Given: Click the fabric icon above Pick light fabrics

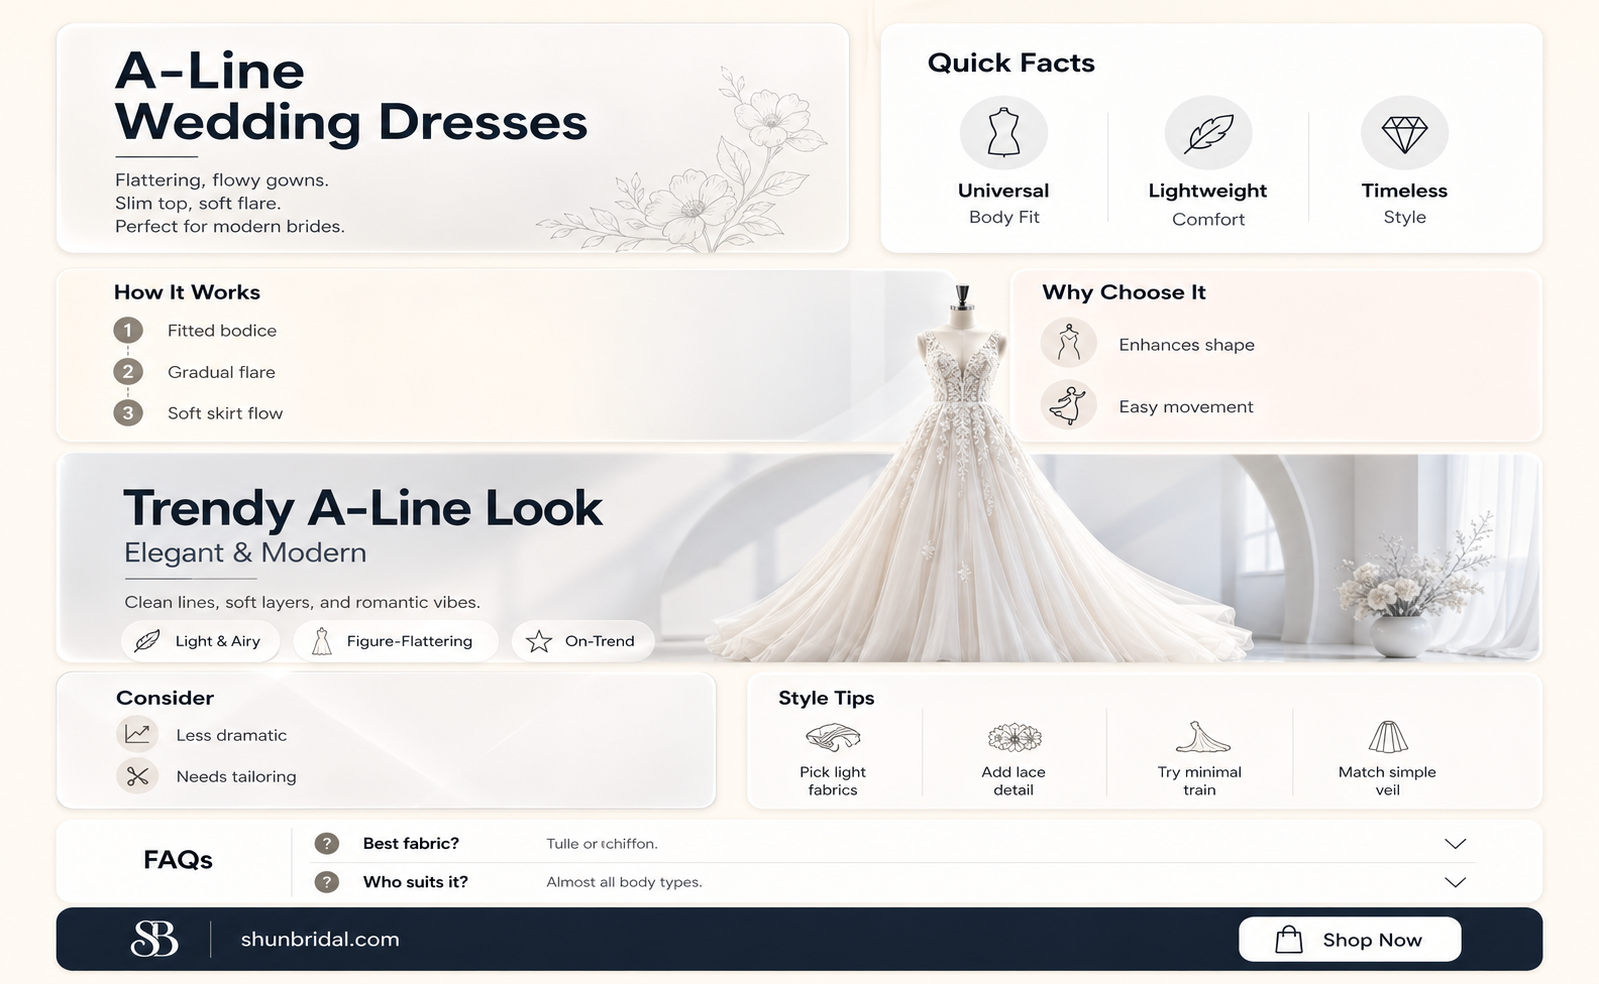Looking at the screenshot, I should click(x=833, y=738).
